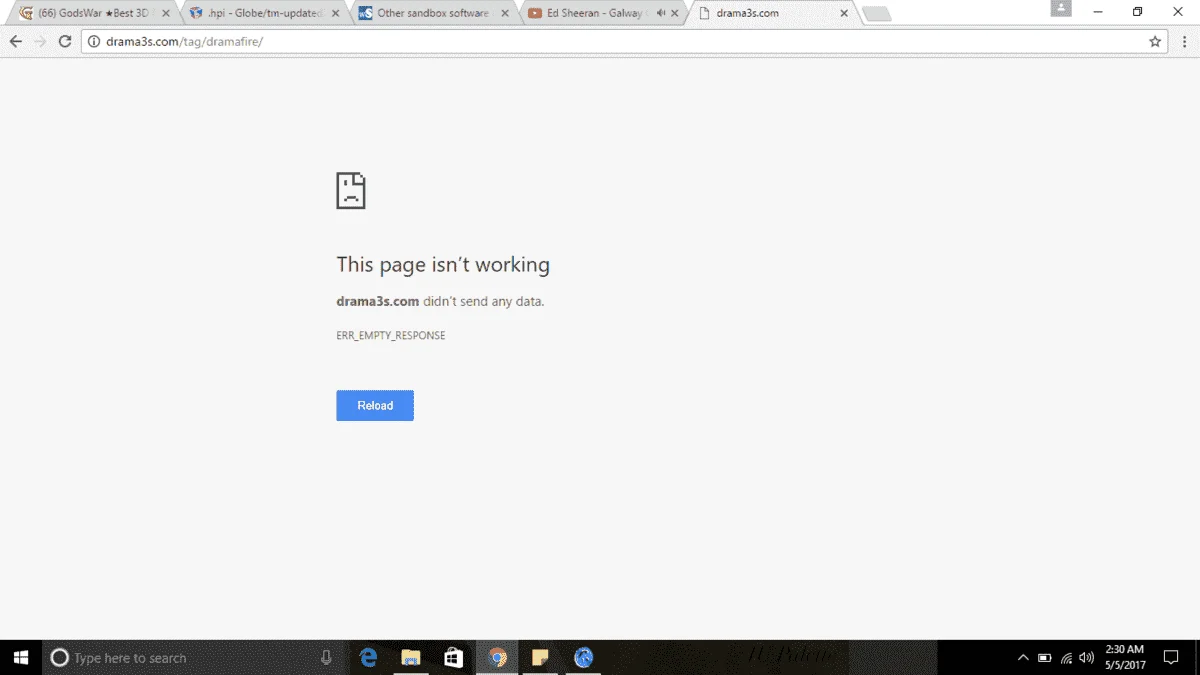Click the clock showing 2:30 AM
Image resolution: width=1200 pixels, height=675 pixels.
[x=1125, y=657]
